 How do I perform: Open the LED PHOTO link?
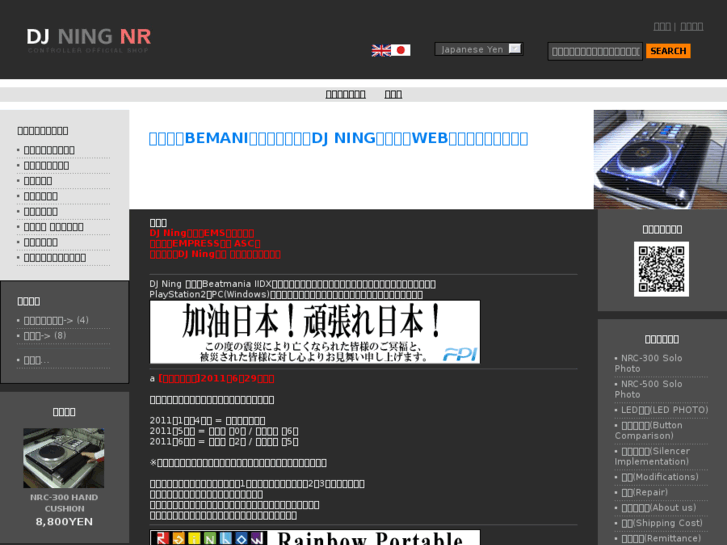(664, 410)
